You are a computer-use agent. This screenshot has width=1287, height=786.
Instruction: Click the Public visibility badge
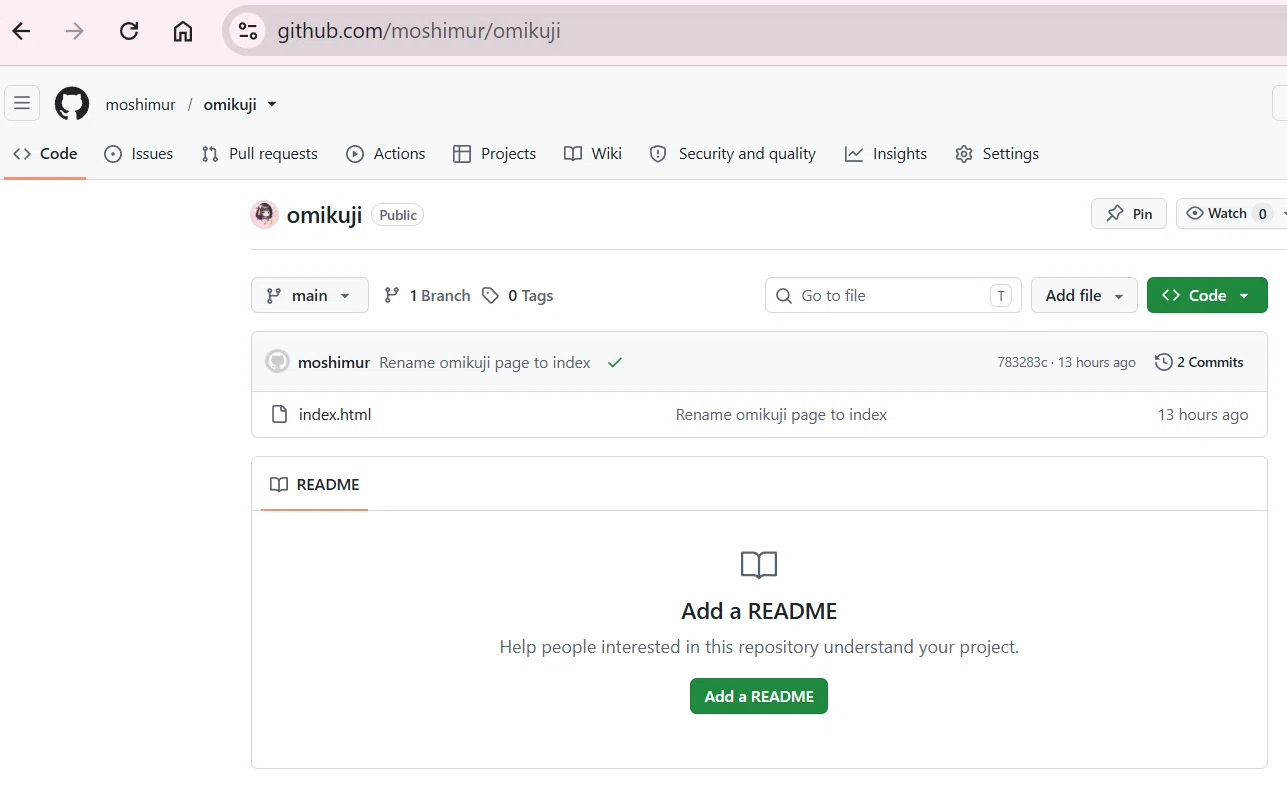pos(398,215)
